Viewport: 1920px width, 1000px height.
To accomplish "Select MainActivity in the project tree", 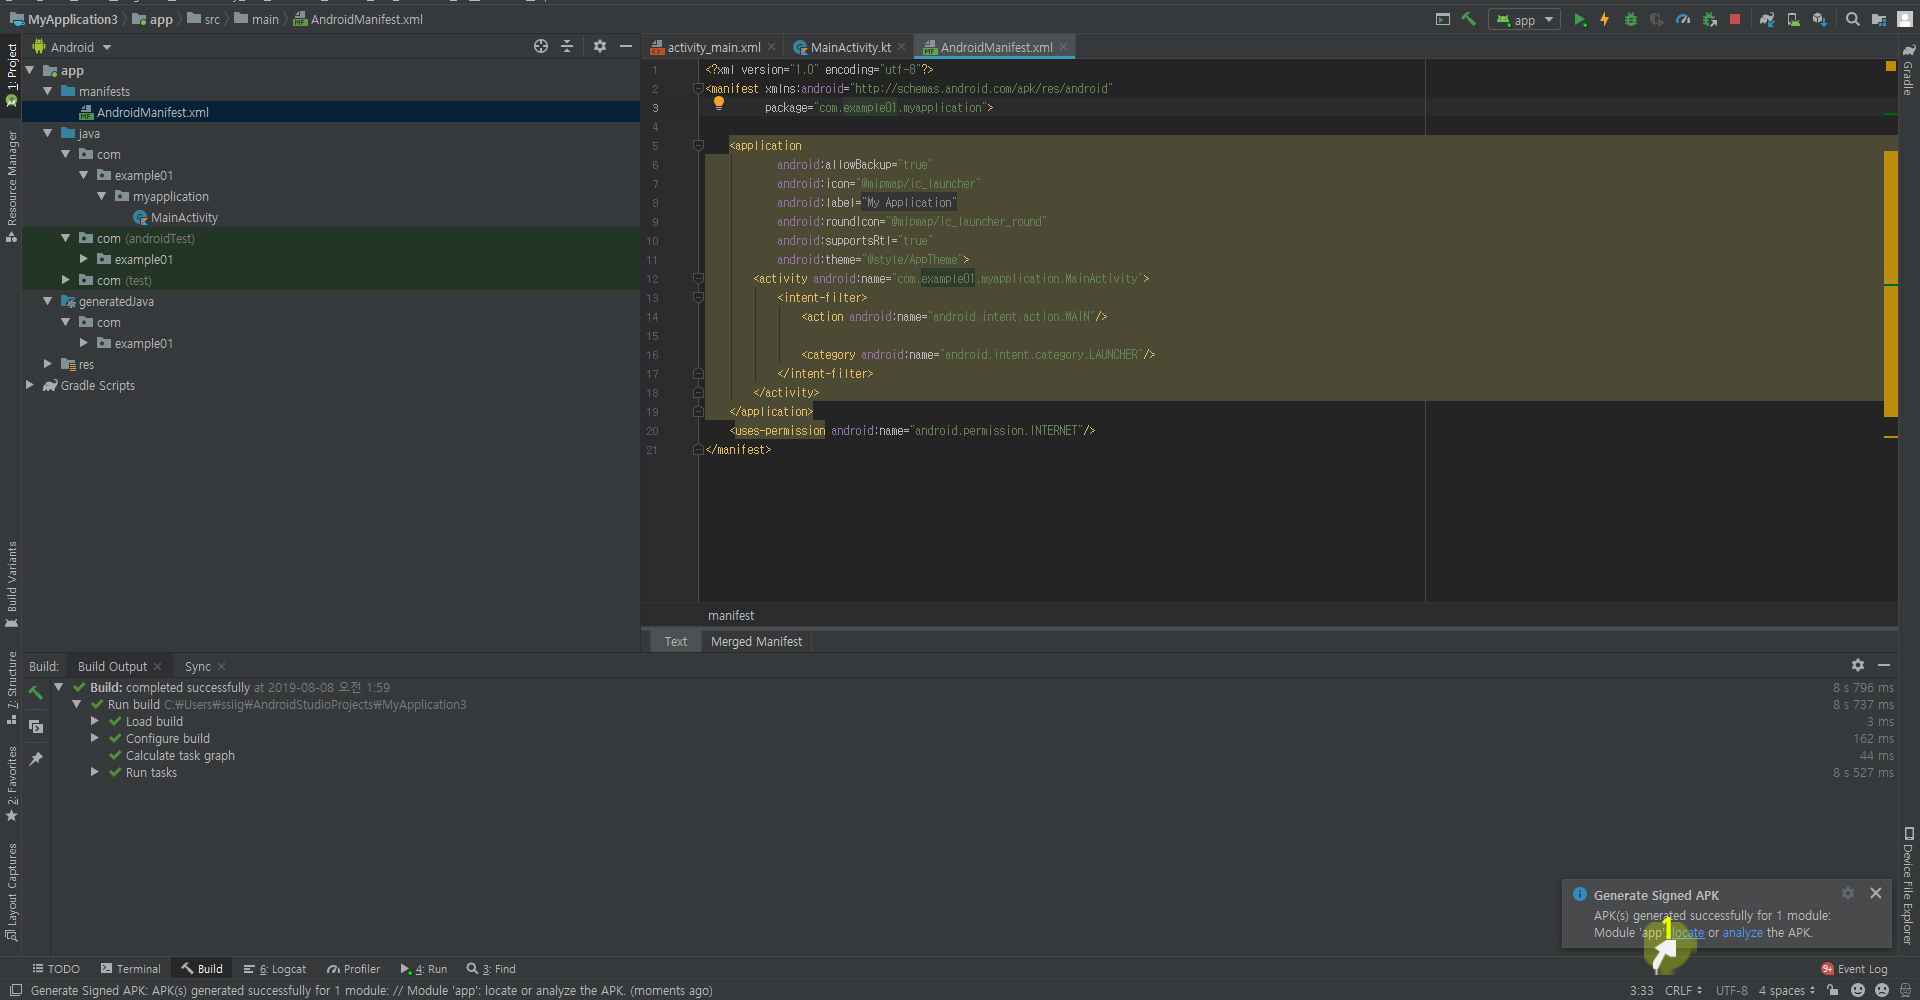I will coord(184,217).
